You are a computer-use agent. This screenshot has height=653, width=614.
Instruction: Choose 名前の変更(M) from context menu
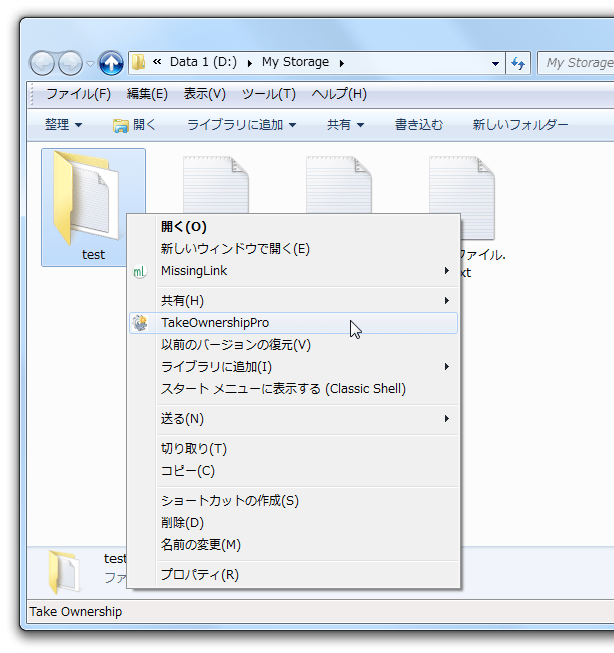293,545
